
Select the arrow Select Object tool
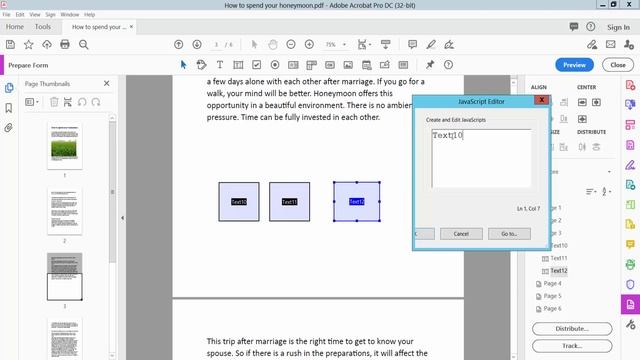183,65
